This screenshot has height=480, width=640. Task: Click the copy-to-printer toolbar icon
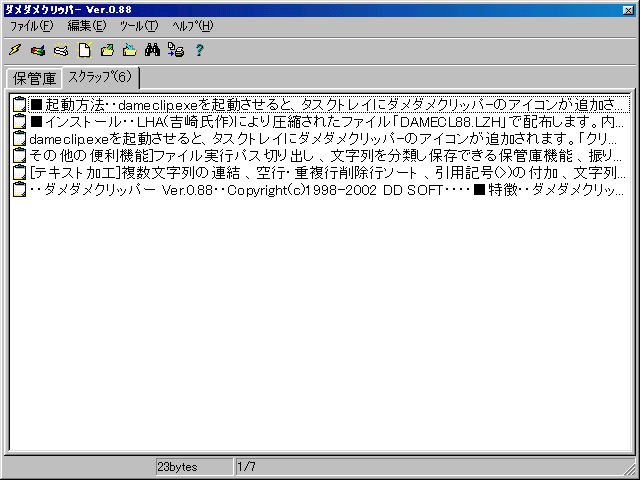(x=176, y=50)
